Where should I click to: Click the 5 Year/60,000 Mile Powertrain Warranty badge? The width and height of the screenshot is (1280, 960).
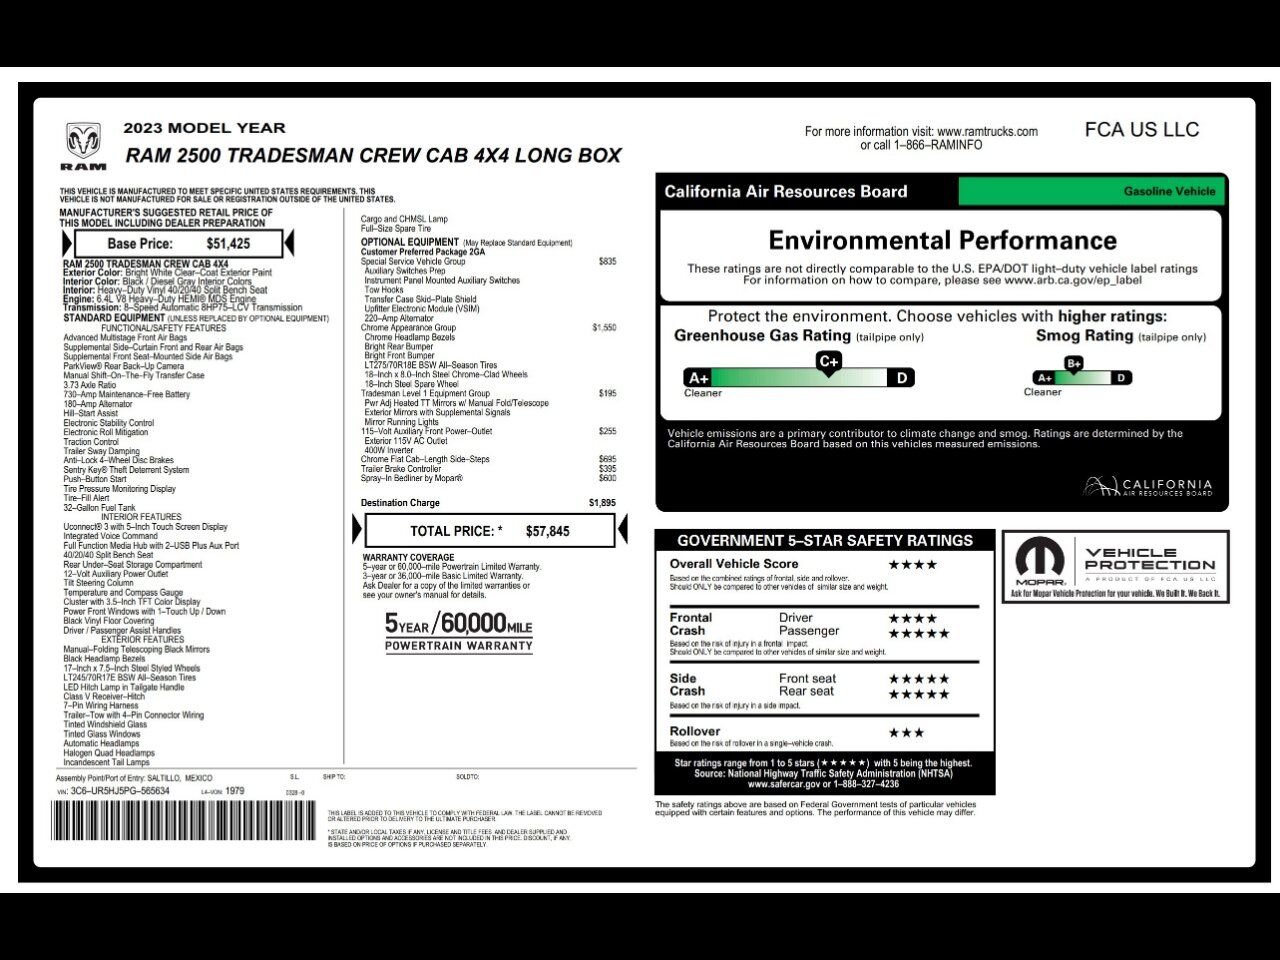coord(459,632)
